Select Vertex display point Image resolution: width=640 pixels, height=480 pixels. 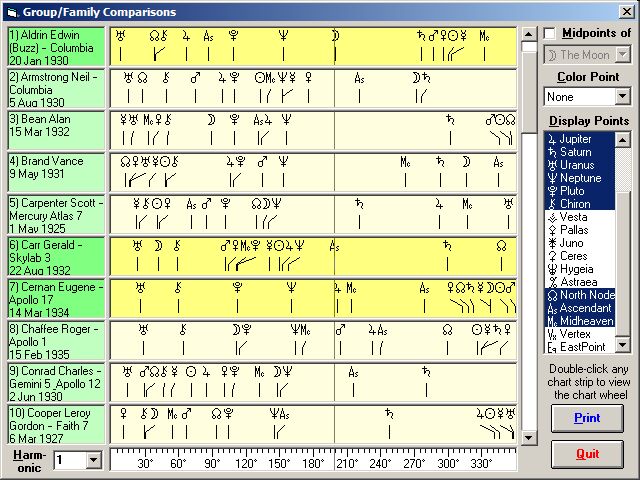tap(580, 334)
